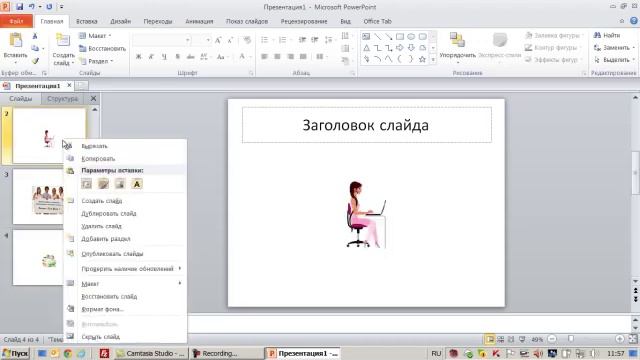Viewport: 640px width, 360px height.
Task: Click the Save icon in quick access toolbar
Action: coord(19,7)
